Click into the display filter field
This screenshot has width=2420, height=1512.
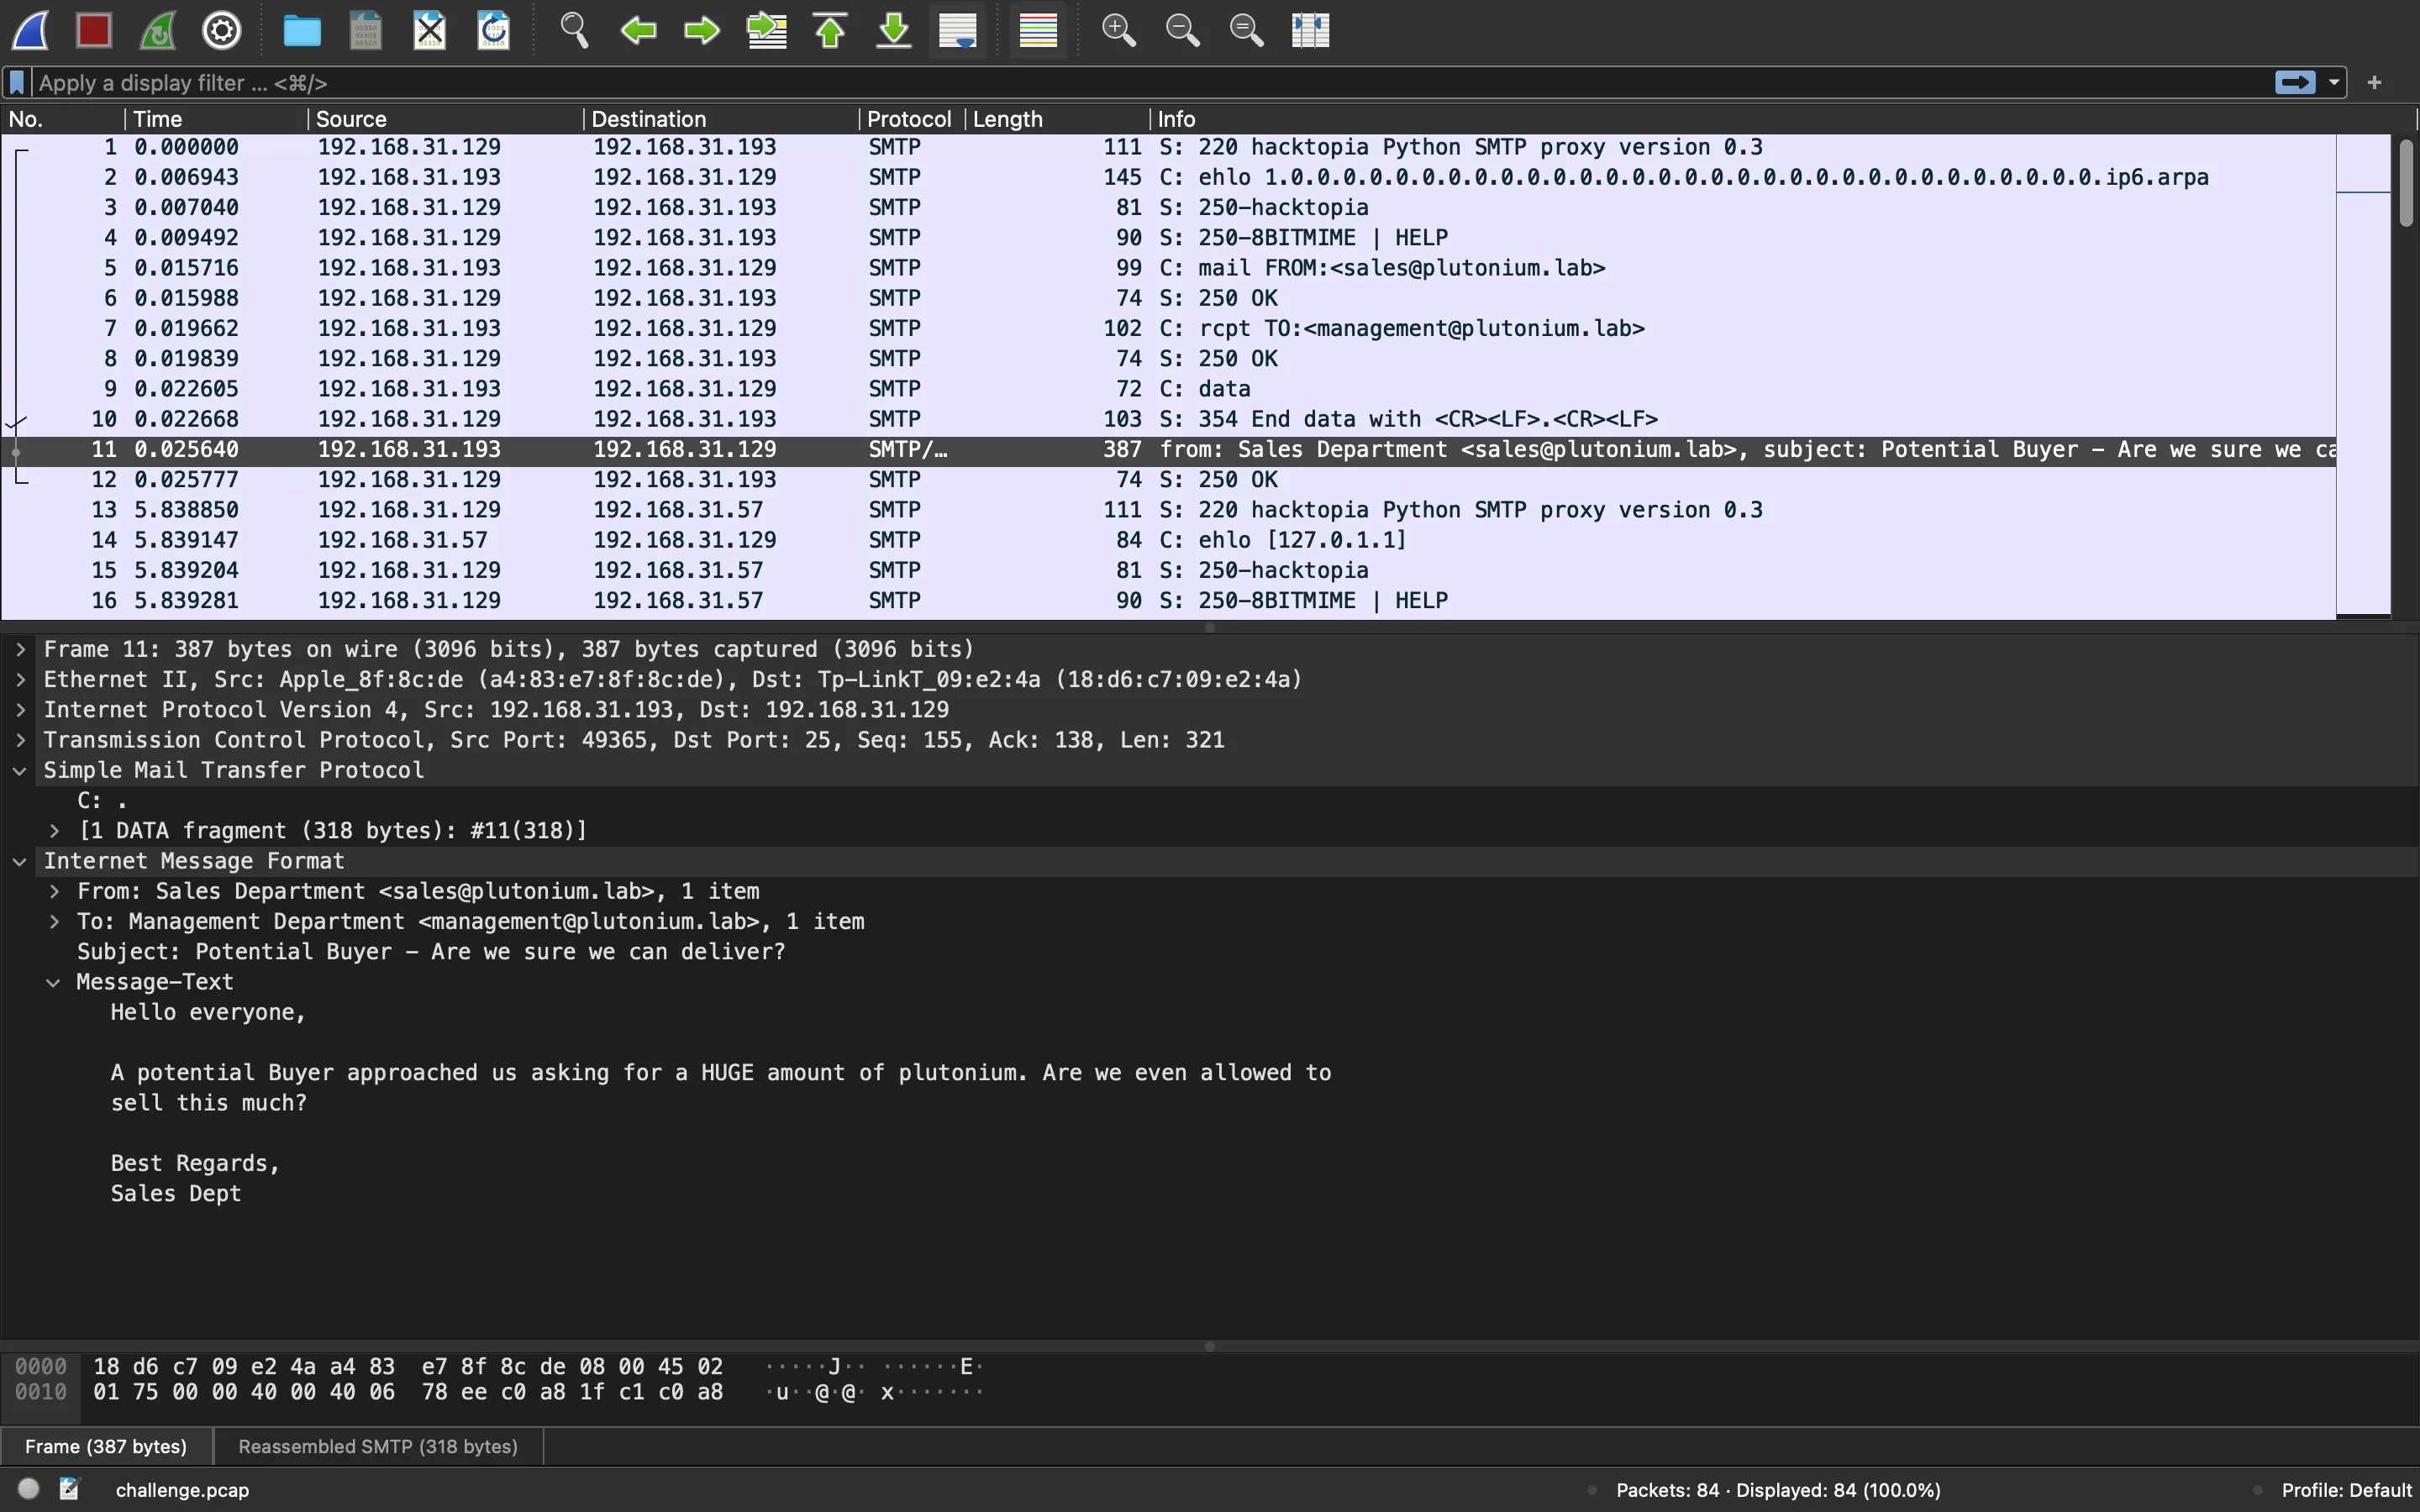[1150, 82]
